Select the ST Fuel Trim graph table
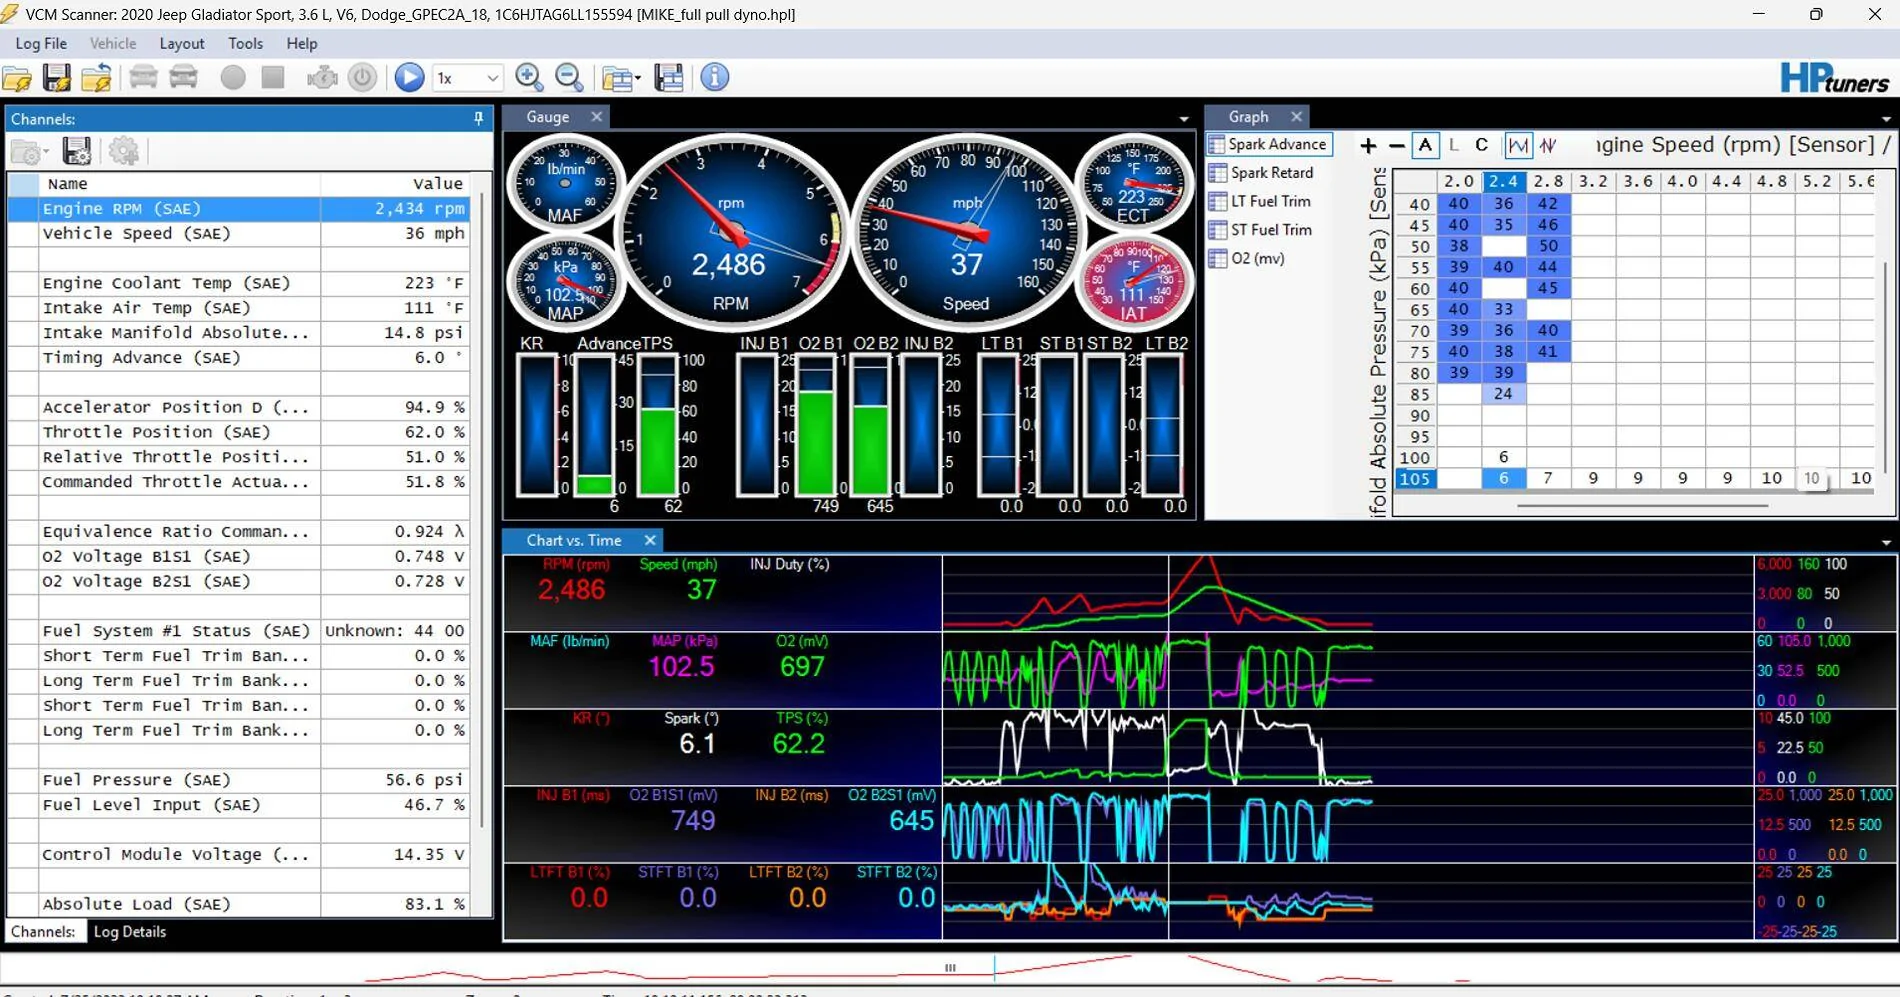This screenshot has height=997, width=1900. [x=1261, y=230]
